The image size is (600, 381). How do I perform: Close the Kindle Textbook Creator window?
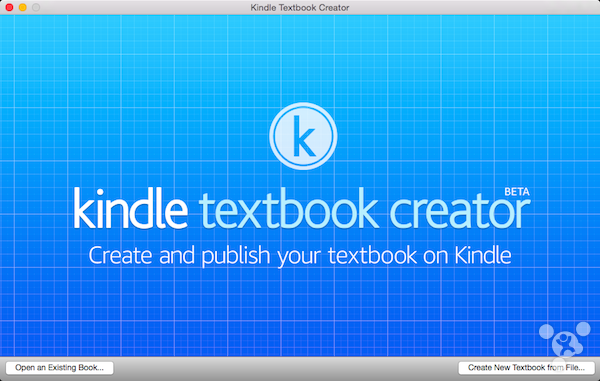[9, 7]
